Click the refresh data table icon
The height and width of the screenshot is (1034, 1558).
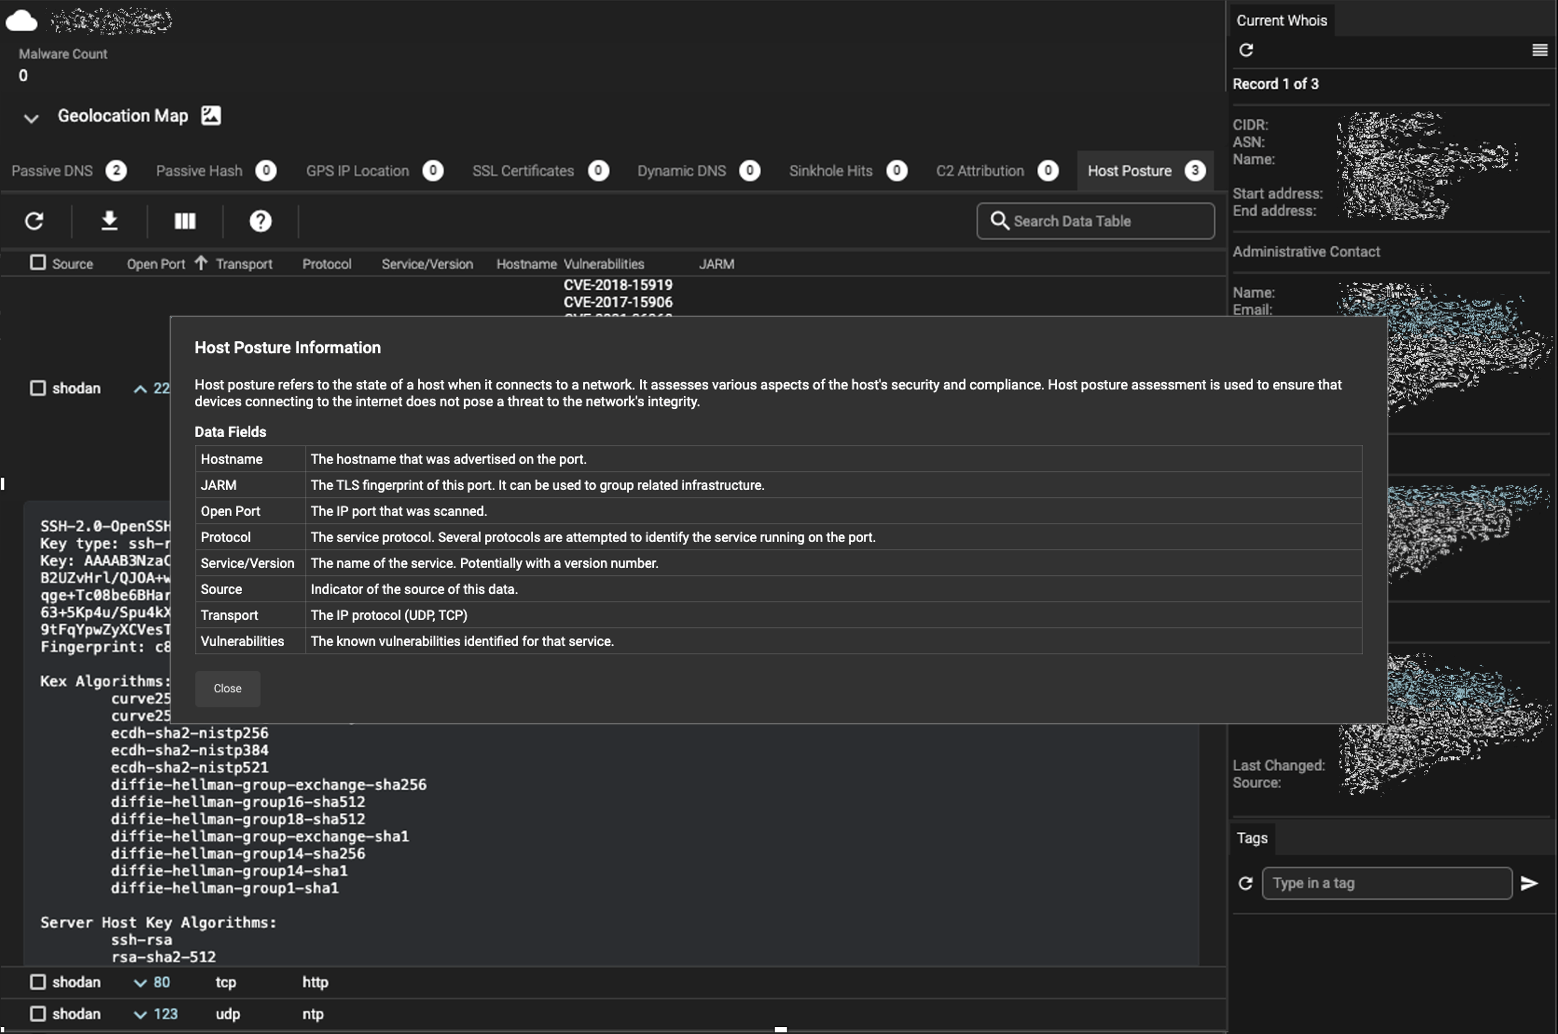point(34,221)
